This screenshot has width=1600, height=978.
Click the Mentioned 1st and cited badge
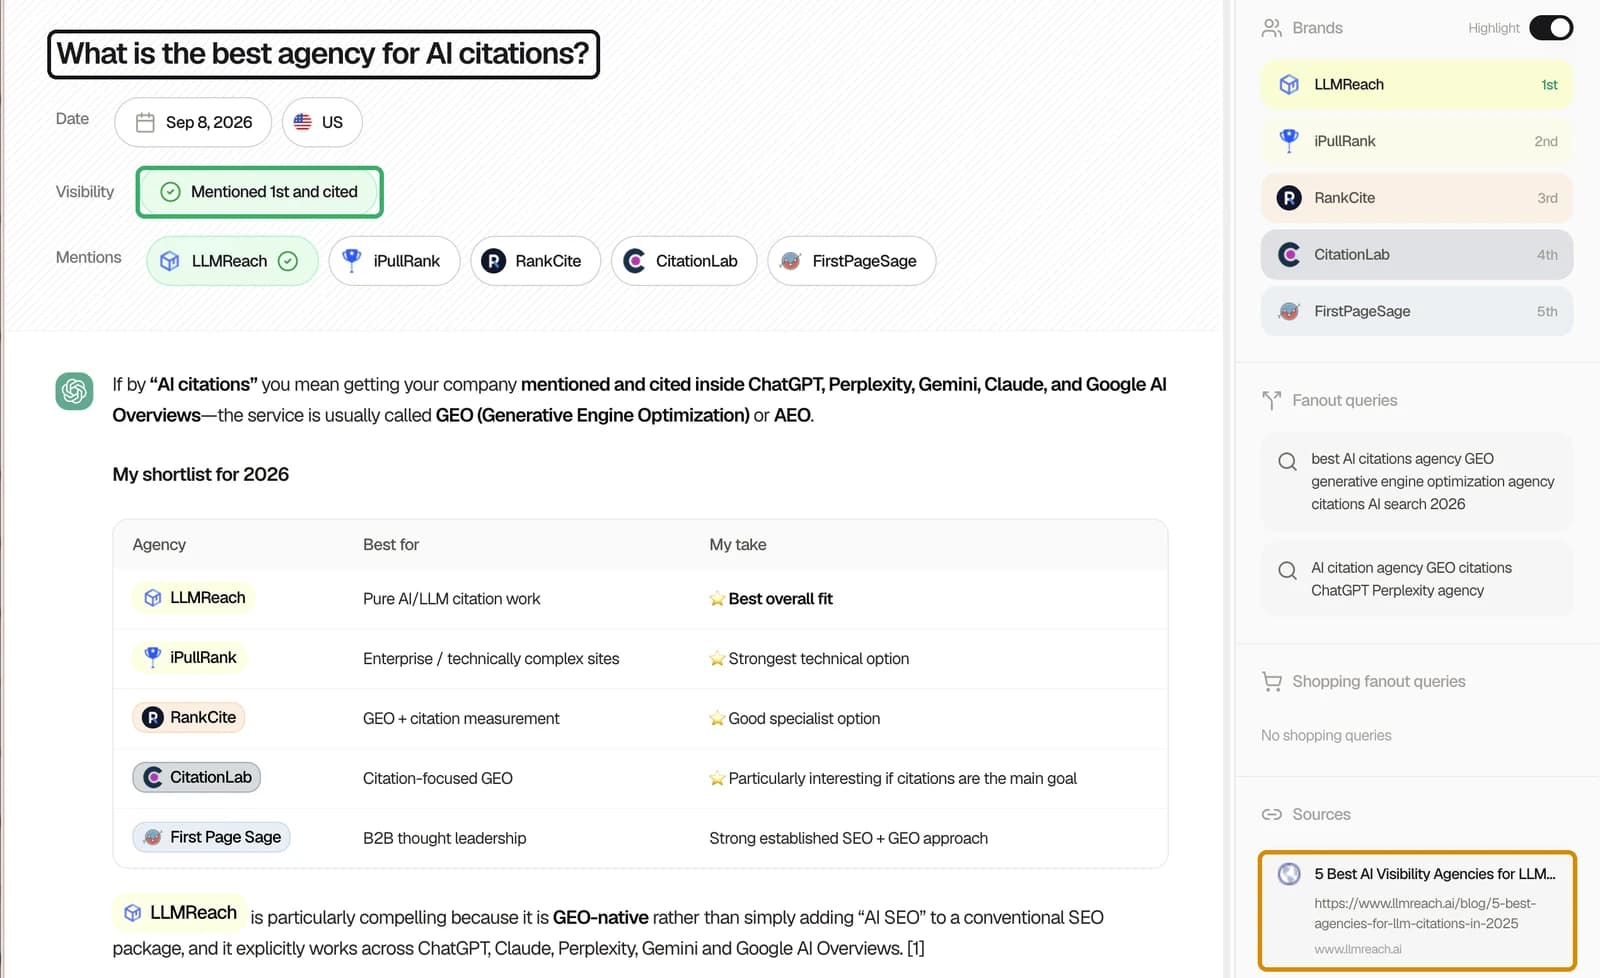pos(260,192)
